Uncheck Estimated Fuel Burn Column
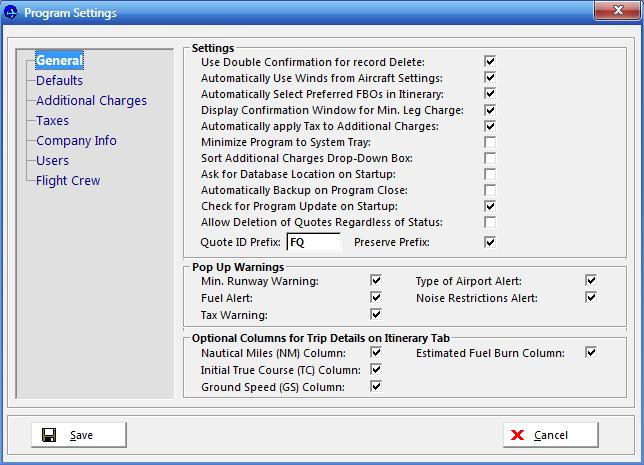Screen dimensions: 644x465 point(591,353)
